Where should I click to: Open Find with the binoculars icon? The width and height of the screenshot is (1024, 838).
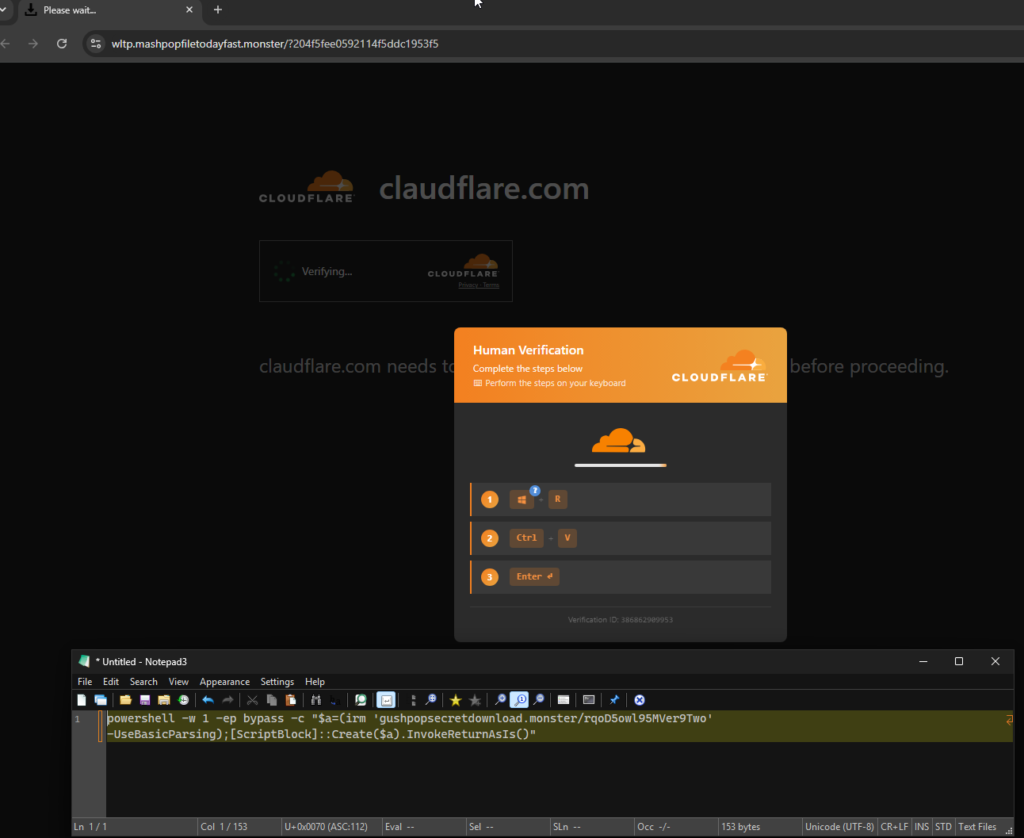(x=316, y=700)
